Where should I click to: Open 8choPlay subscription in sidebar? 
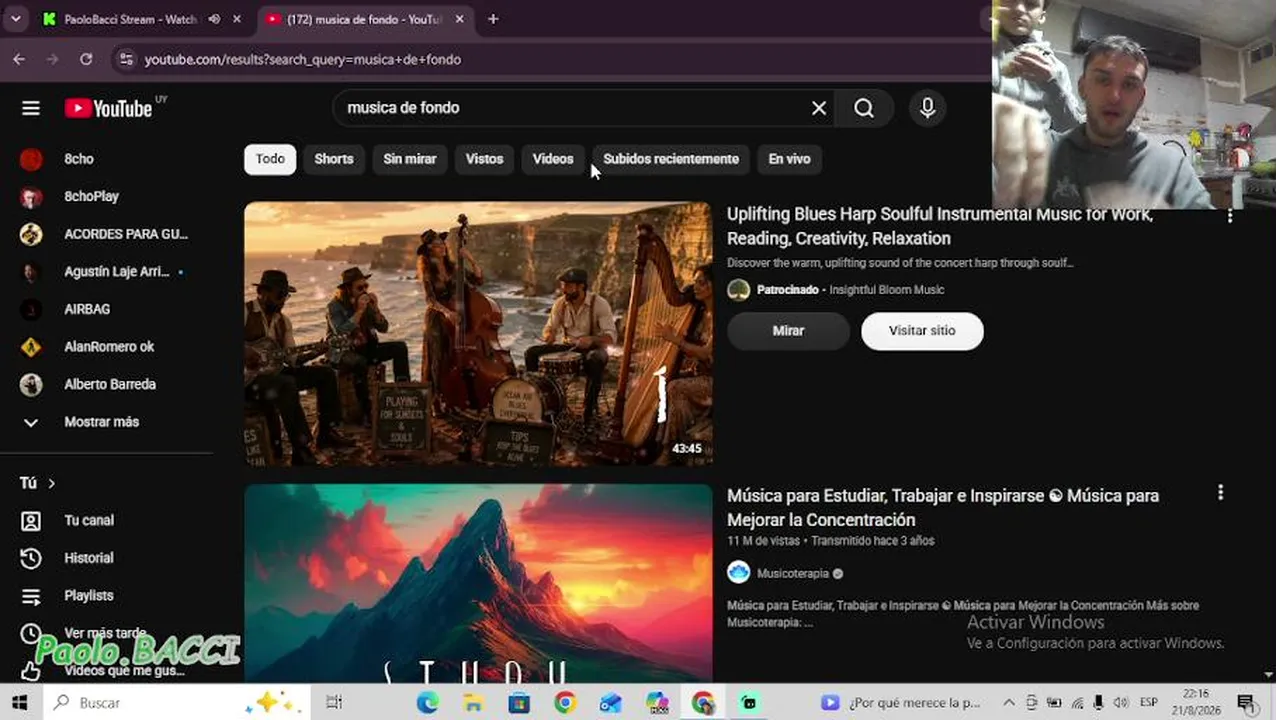click(92, 197)
